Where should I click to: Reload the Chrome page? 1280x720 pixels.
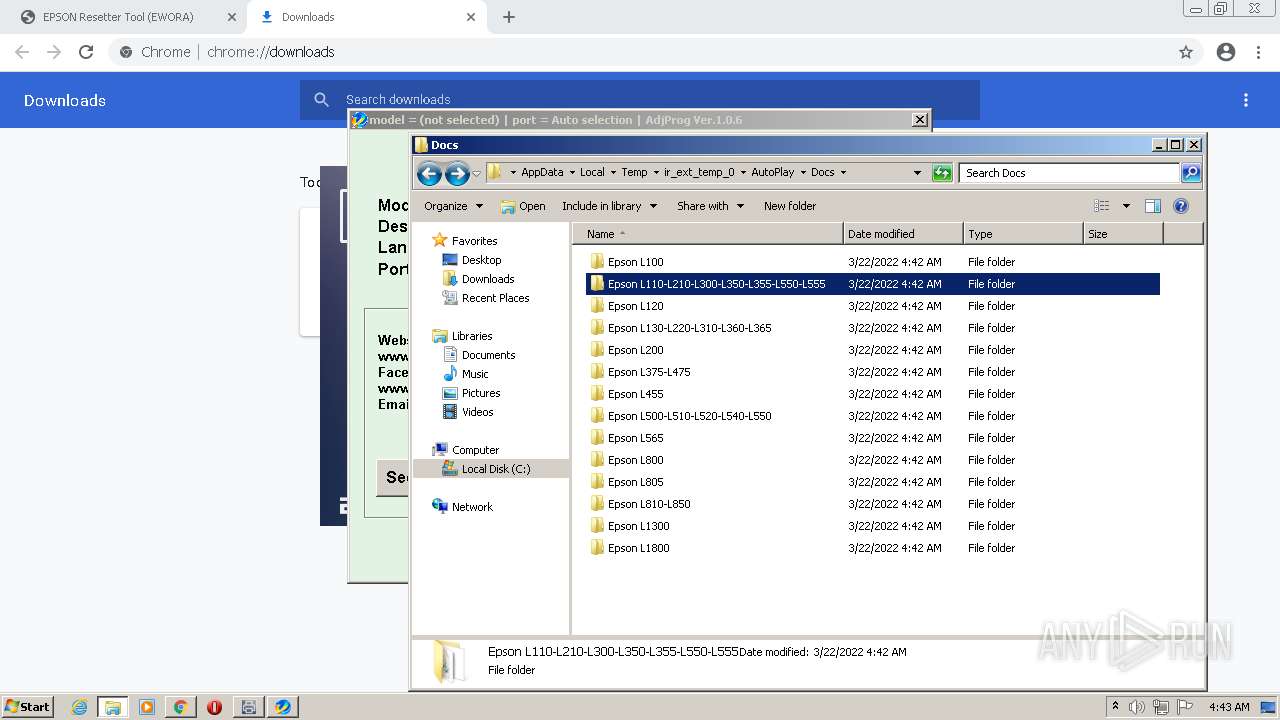pyautogui.click(x=86, y=52)
